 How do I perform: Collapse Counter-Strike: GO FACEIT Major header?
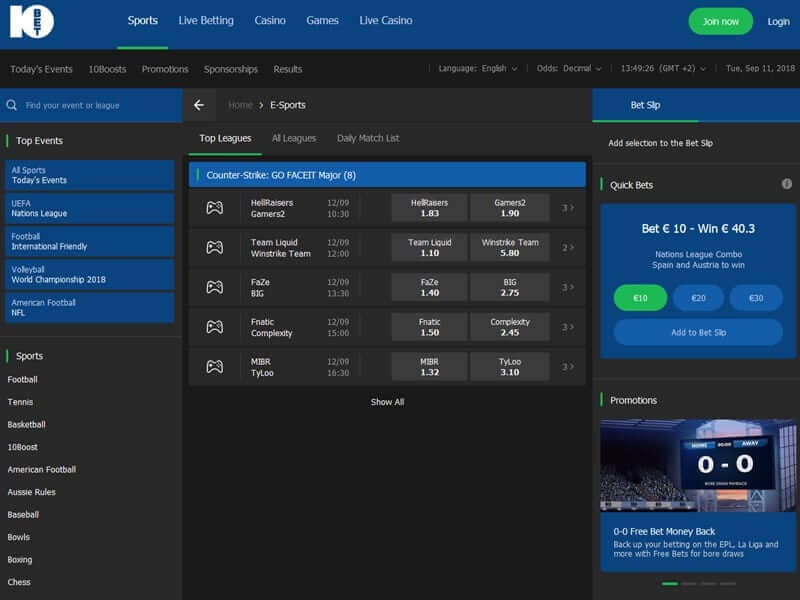tap(387, 175)
